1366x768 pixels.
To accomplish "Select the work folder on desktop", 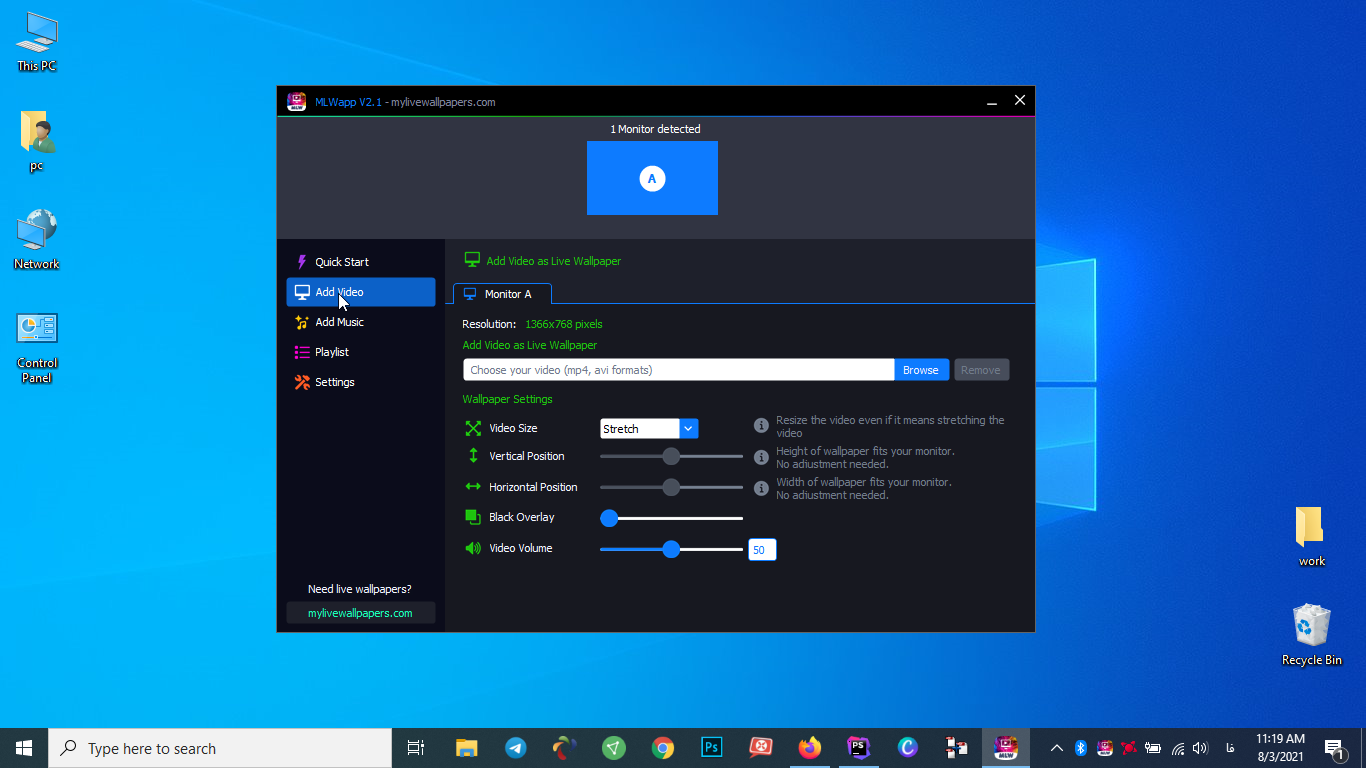I will pos(1312,537).
